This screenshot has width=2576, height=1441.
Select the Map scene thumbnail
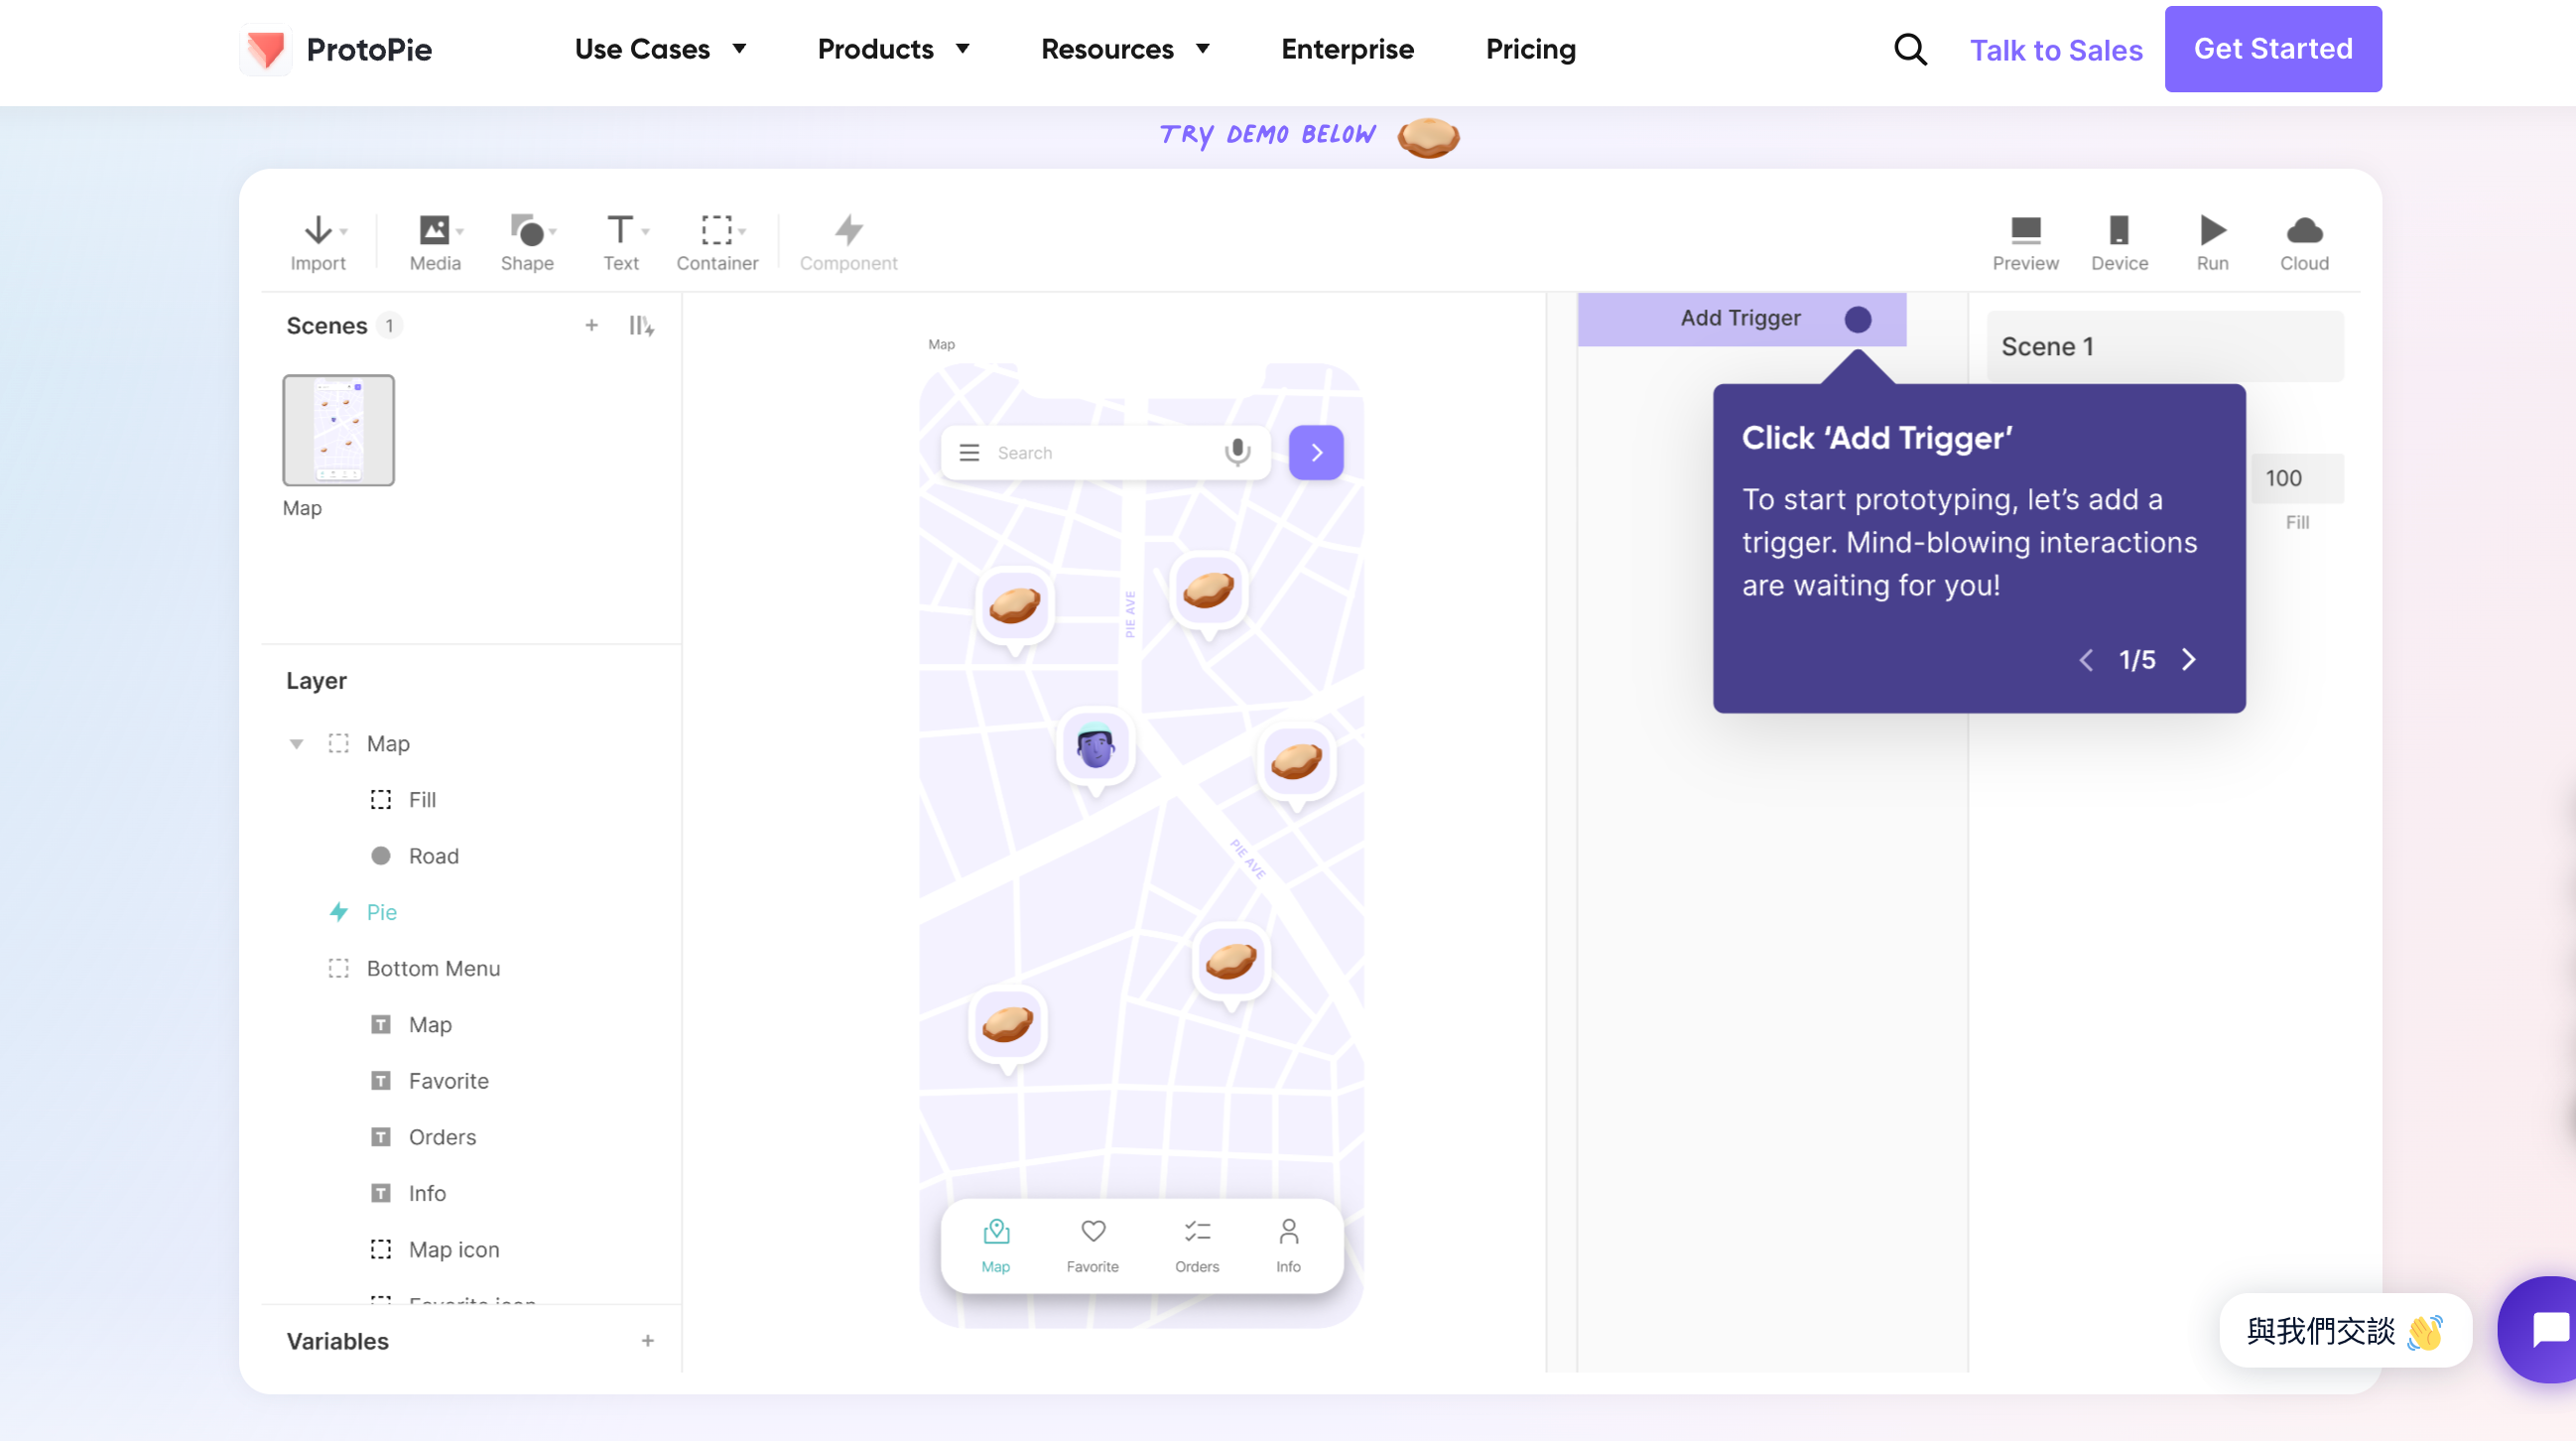point(338,431)
